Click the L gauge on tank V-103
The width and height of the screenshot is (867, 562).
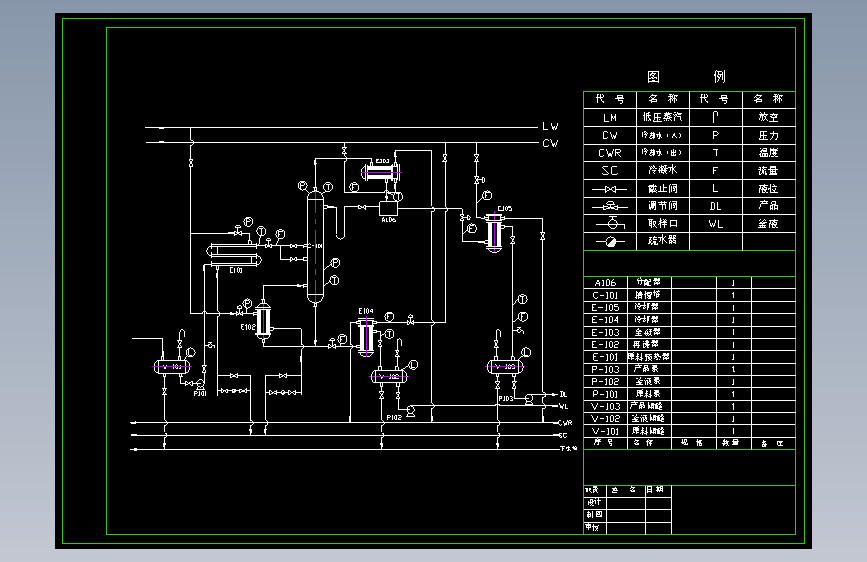point(526,352)
